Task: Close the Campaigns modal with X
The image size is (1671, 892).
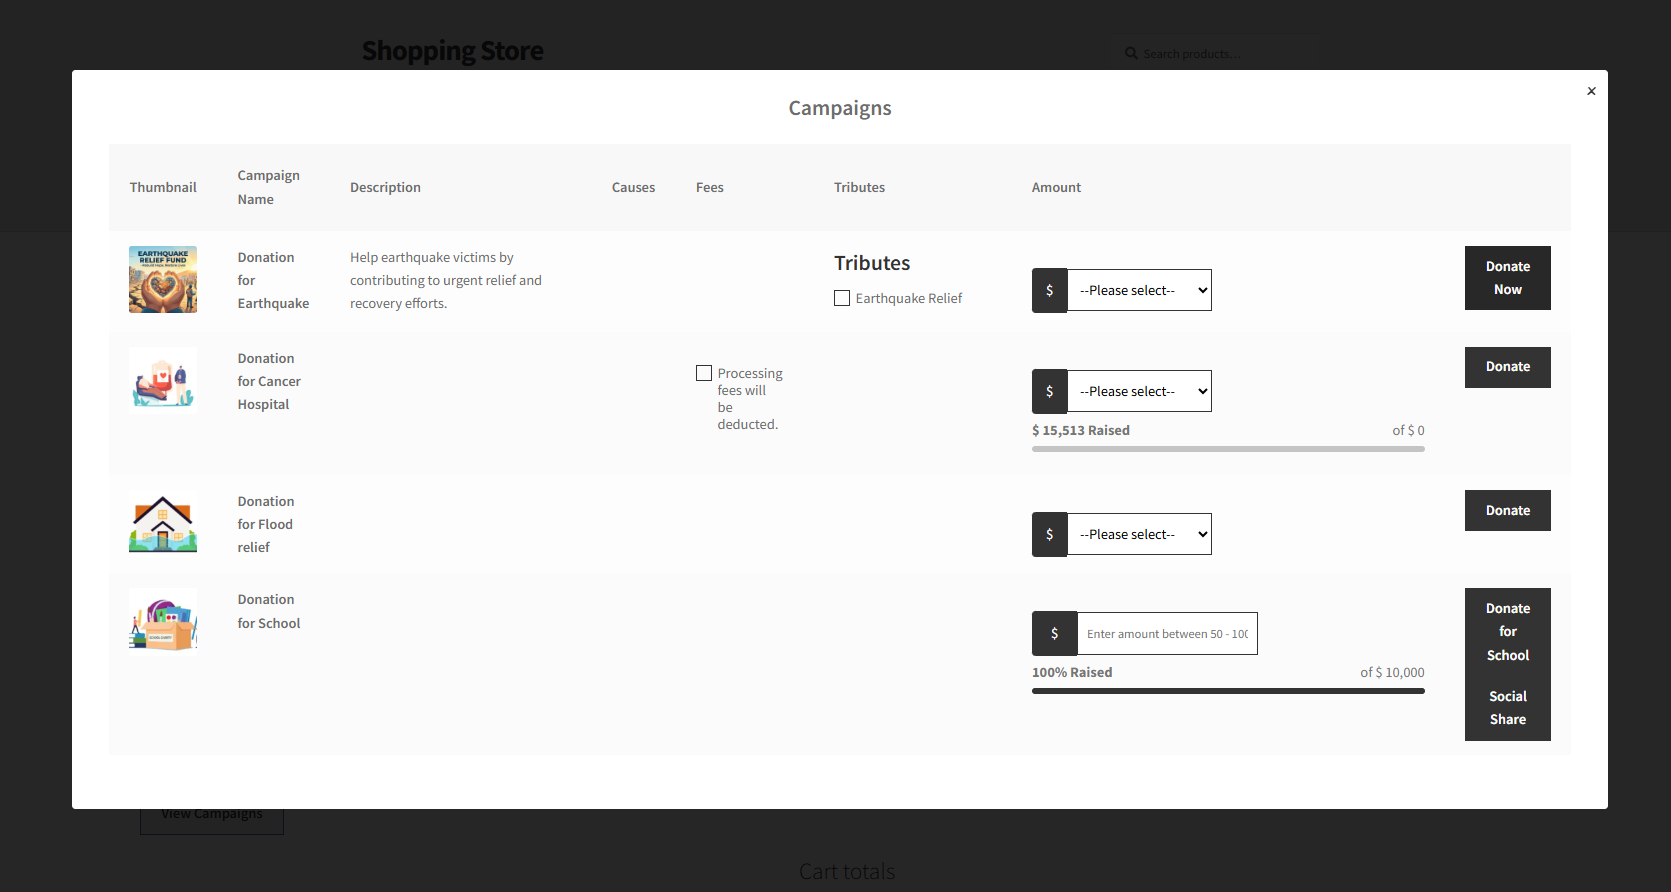Action: point(1591,91)
